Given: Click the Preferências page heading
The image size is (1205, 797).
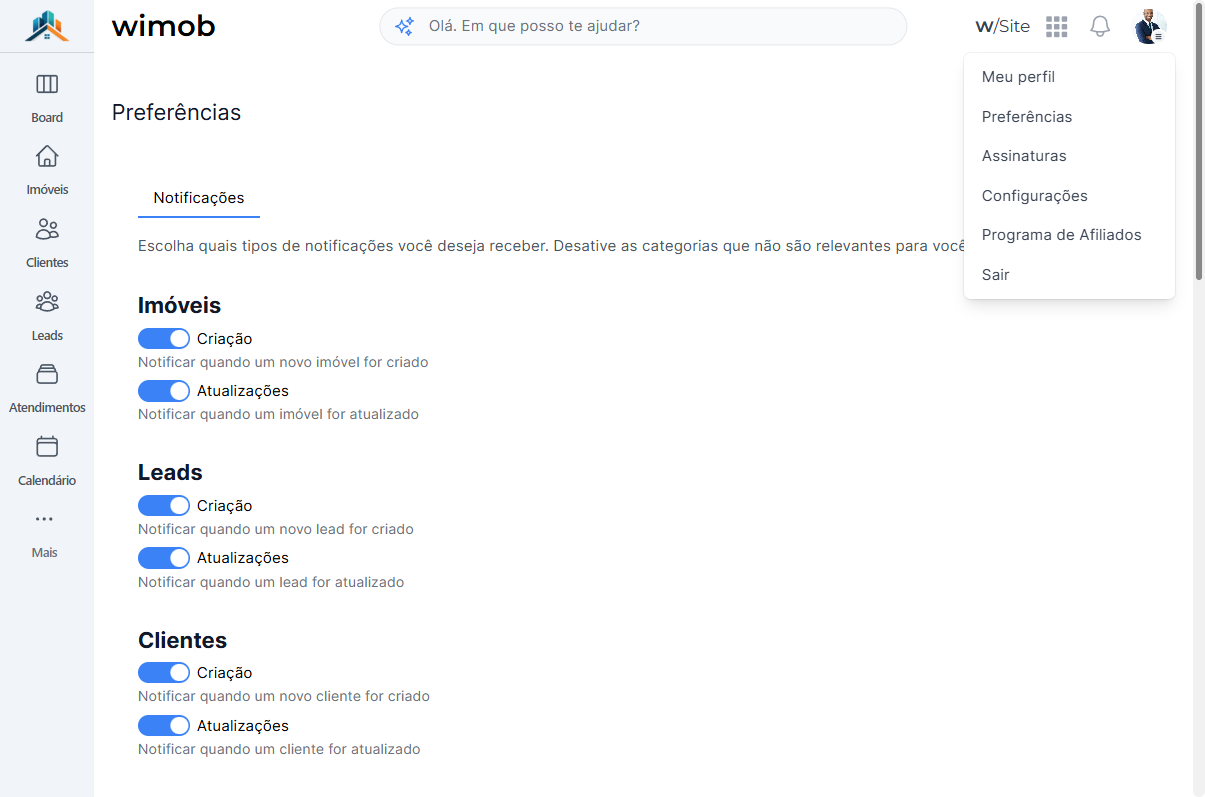Looking at the screenshot, I should coord(176,112).
